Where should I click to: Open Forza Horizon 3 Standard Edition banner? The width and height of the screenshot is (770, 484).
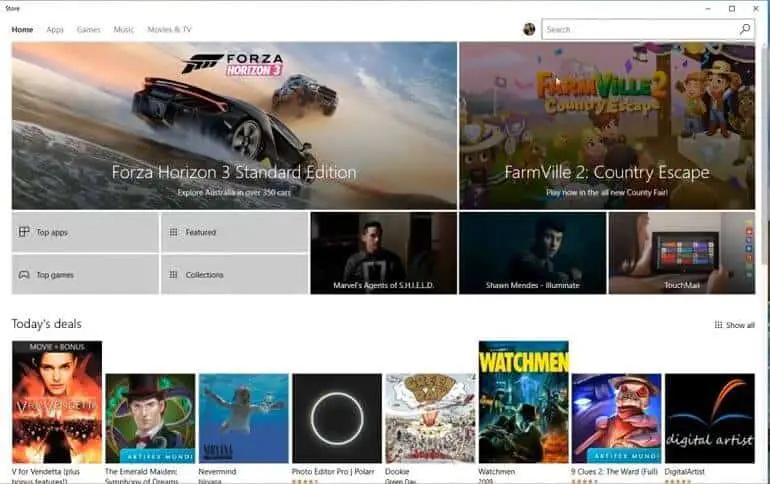click(x=234, y=126)
